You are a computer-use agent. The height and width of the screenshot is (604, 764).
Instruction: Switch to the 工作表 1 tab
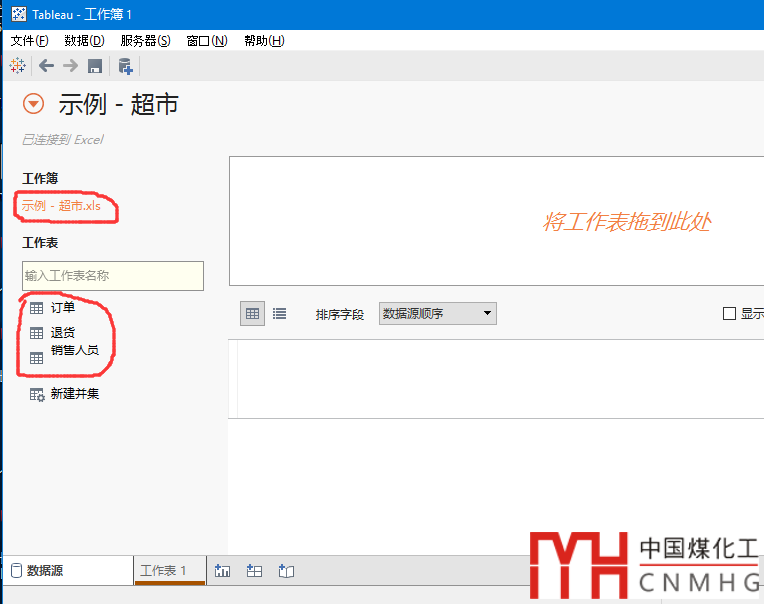pyautogui.click(x=170, y=570)
